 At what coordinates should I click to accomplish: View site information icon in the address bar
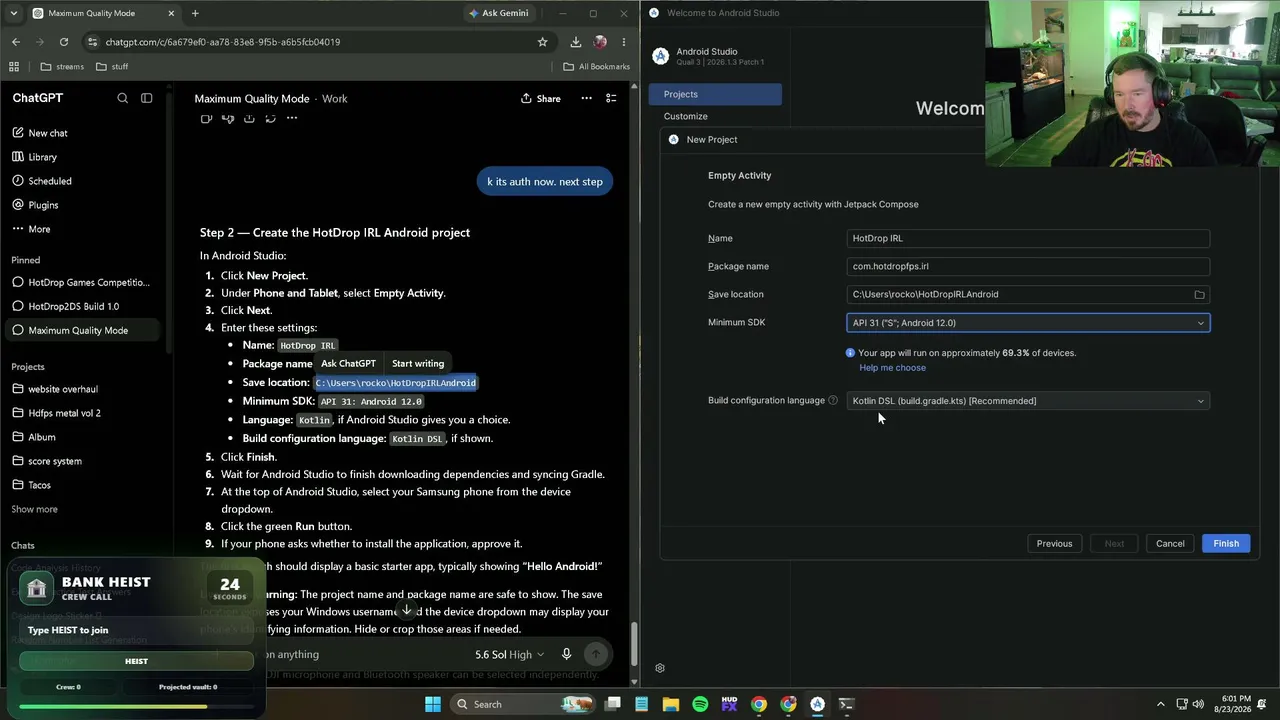pos(93,42)
